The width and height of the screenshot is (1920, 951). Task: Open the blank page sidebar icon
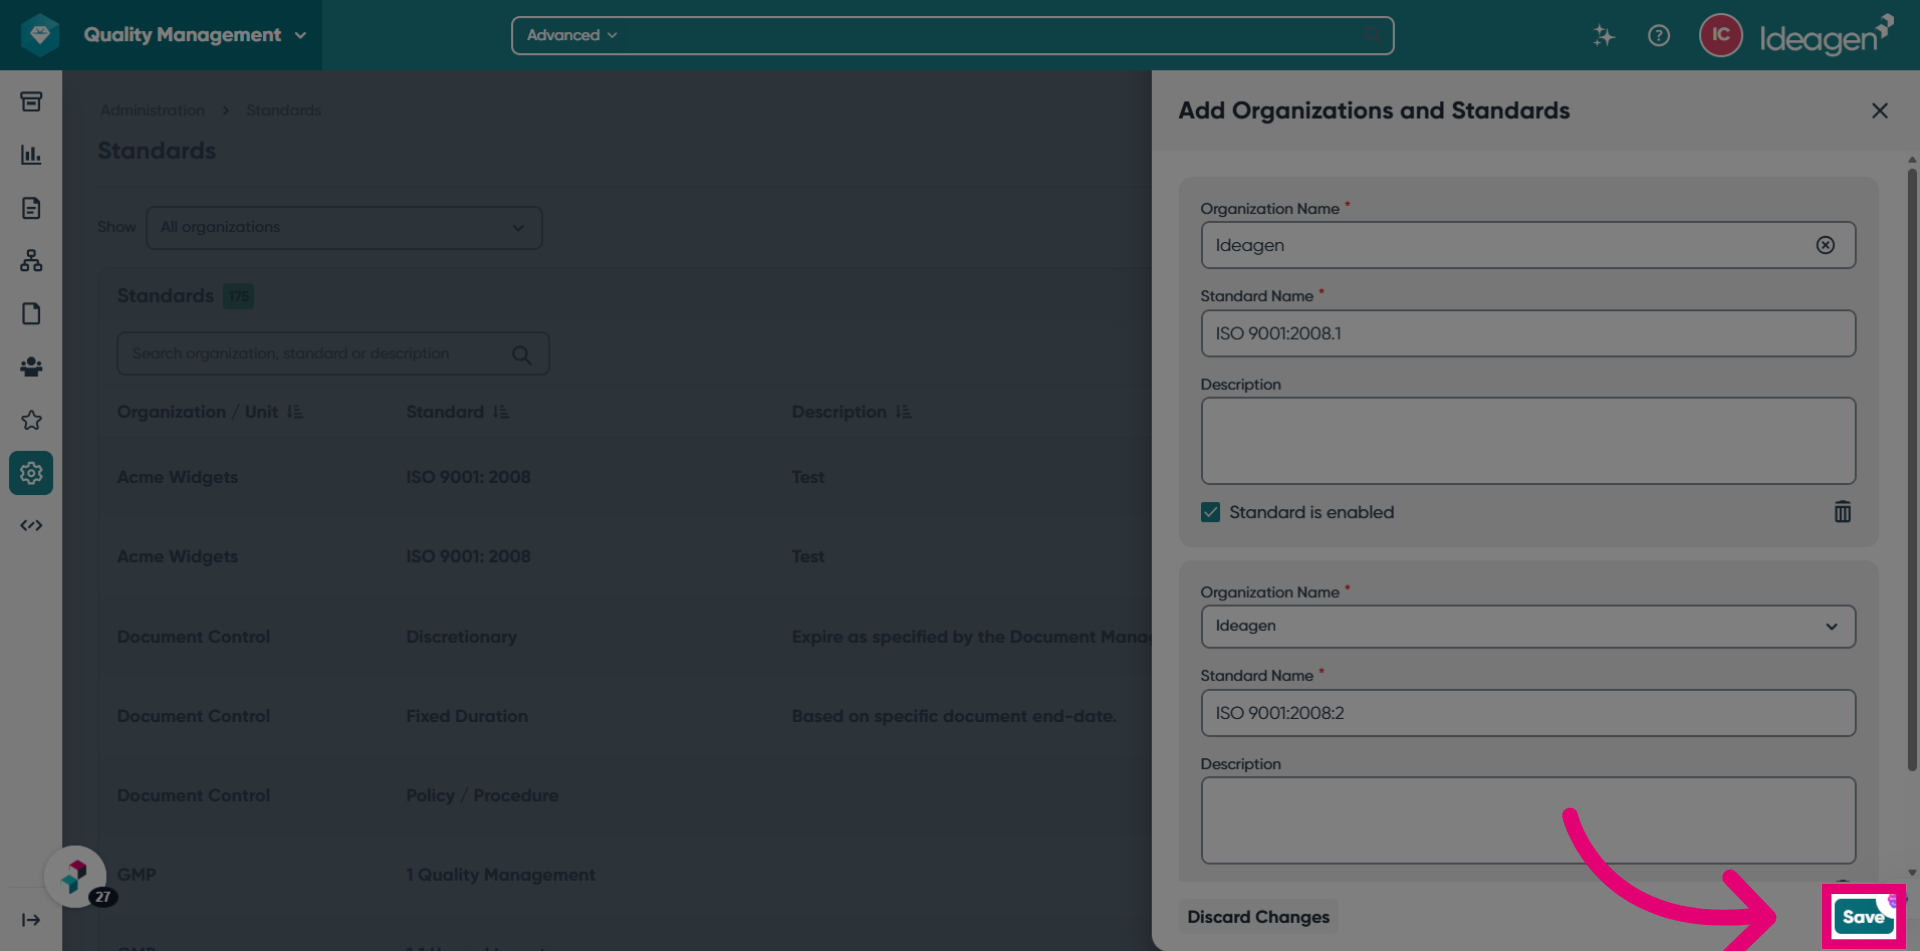coord(31,314)
